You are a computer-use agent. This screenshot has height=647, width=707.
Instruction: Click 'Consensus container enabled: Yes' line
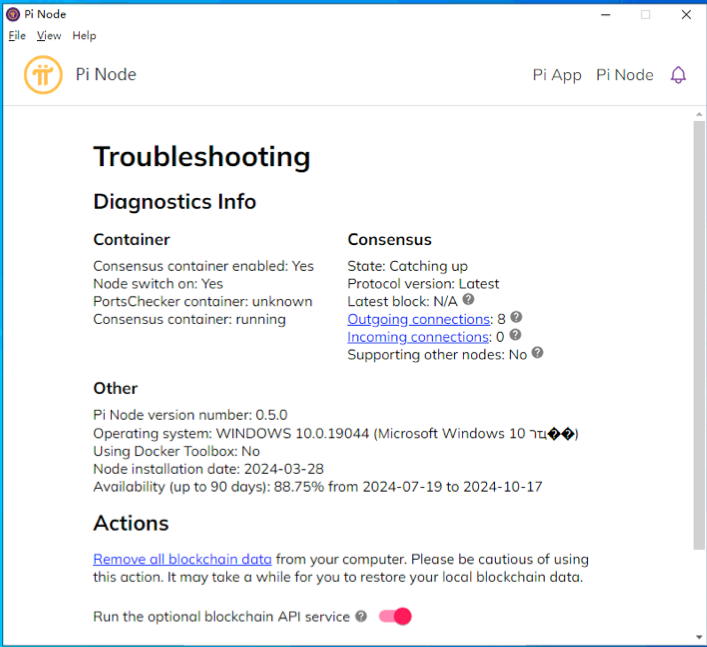tap(203, 266)
